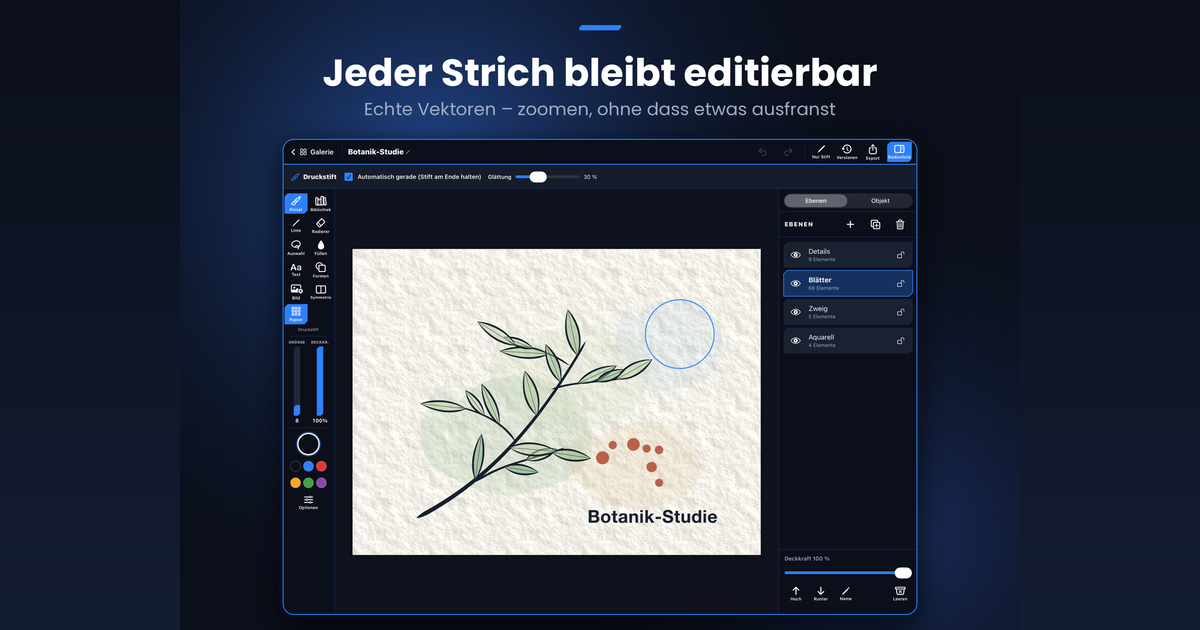The width and height of the screenshot is (1200, 630).
Task: Edit title using pencil next to Botanik-Studie
Action: [x=408, y=152]
